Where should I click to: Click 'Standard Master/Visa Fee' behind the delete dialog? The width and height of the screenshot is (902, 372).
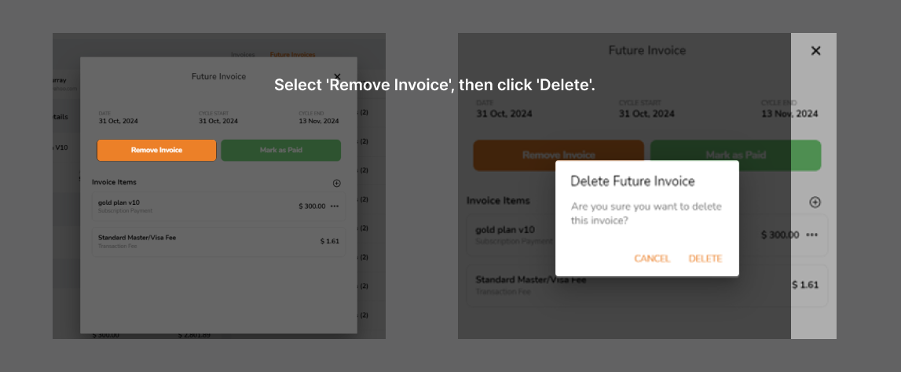[x=530, y=280]
